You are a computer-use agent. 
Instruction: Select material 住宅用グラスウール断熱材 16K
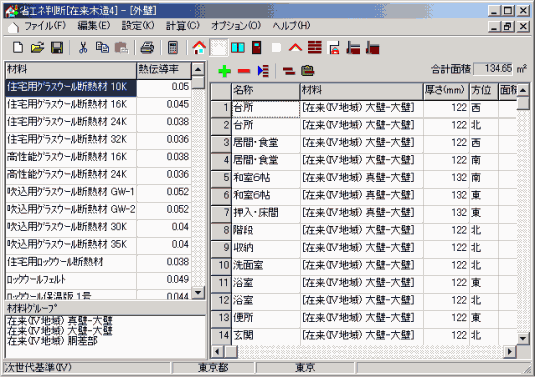[x=71, y=104]
